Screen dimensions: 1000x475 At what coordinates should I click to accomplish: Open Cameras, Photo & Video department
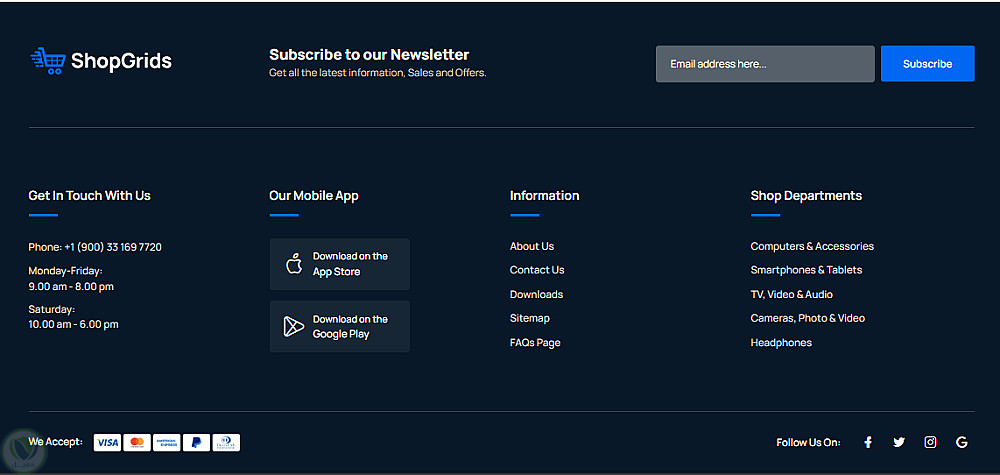[807, 318]
